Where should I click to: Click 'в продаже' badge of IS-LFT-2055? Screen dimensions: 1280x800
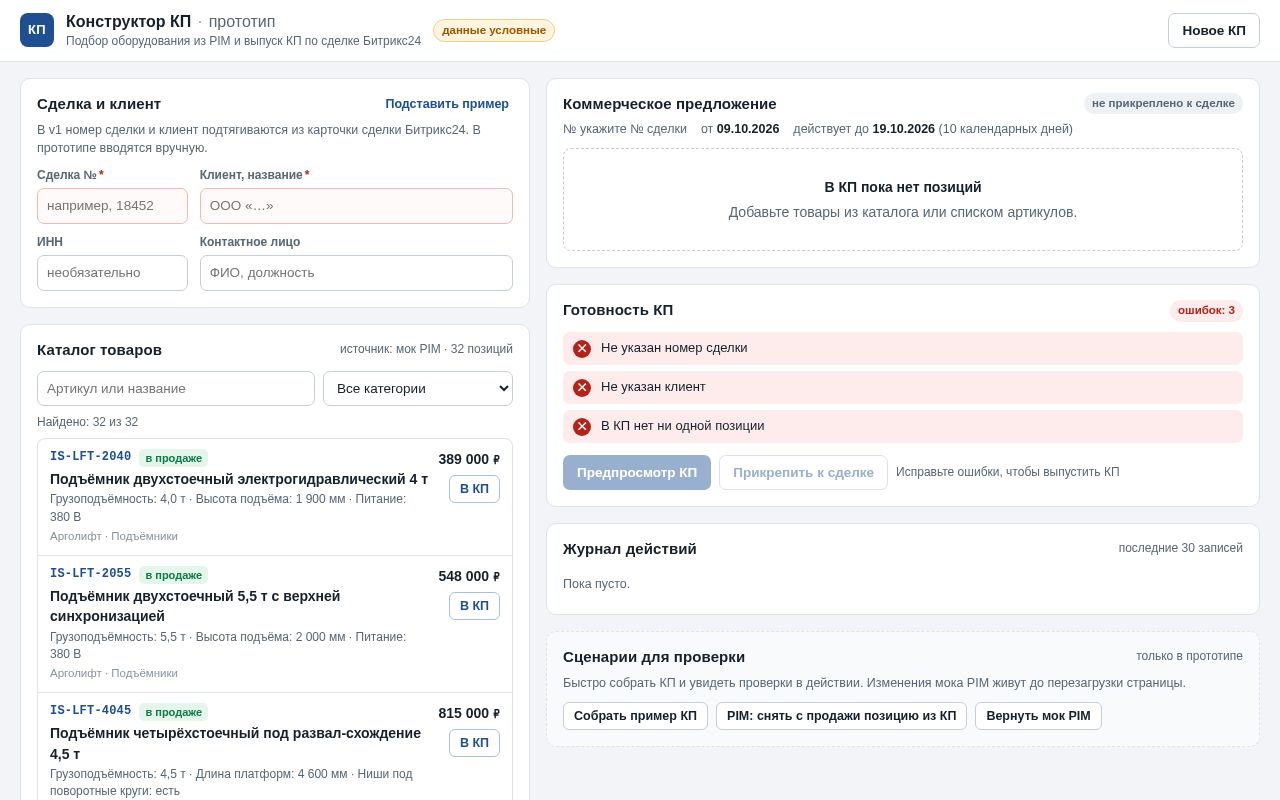[x=174, y=575]
